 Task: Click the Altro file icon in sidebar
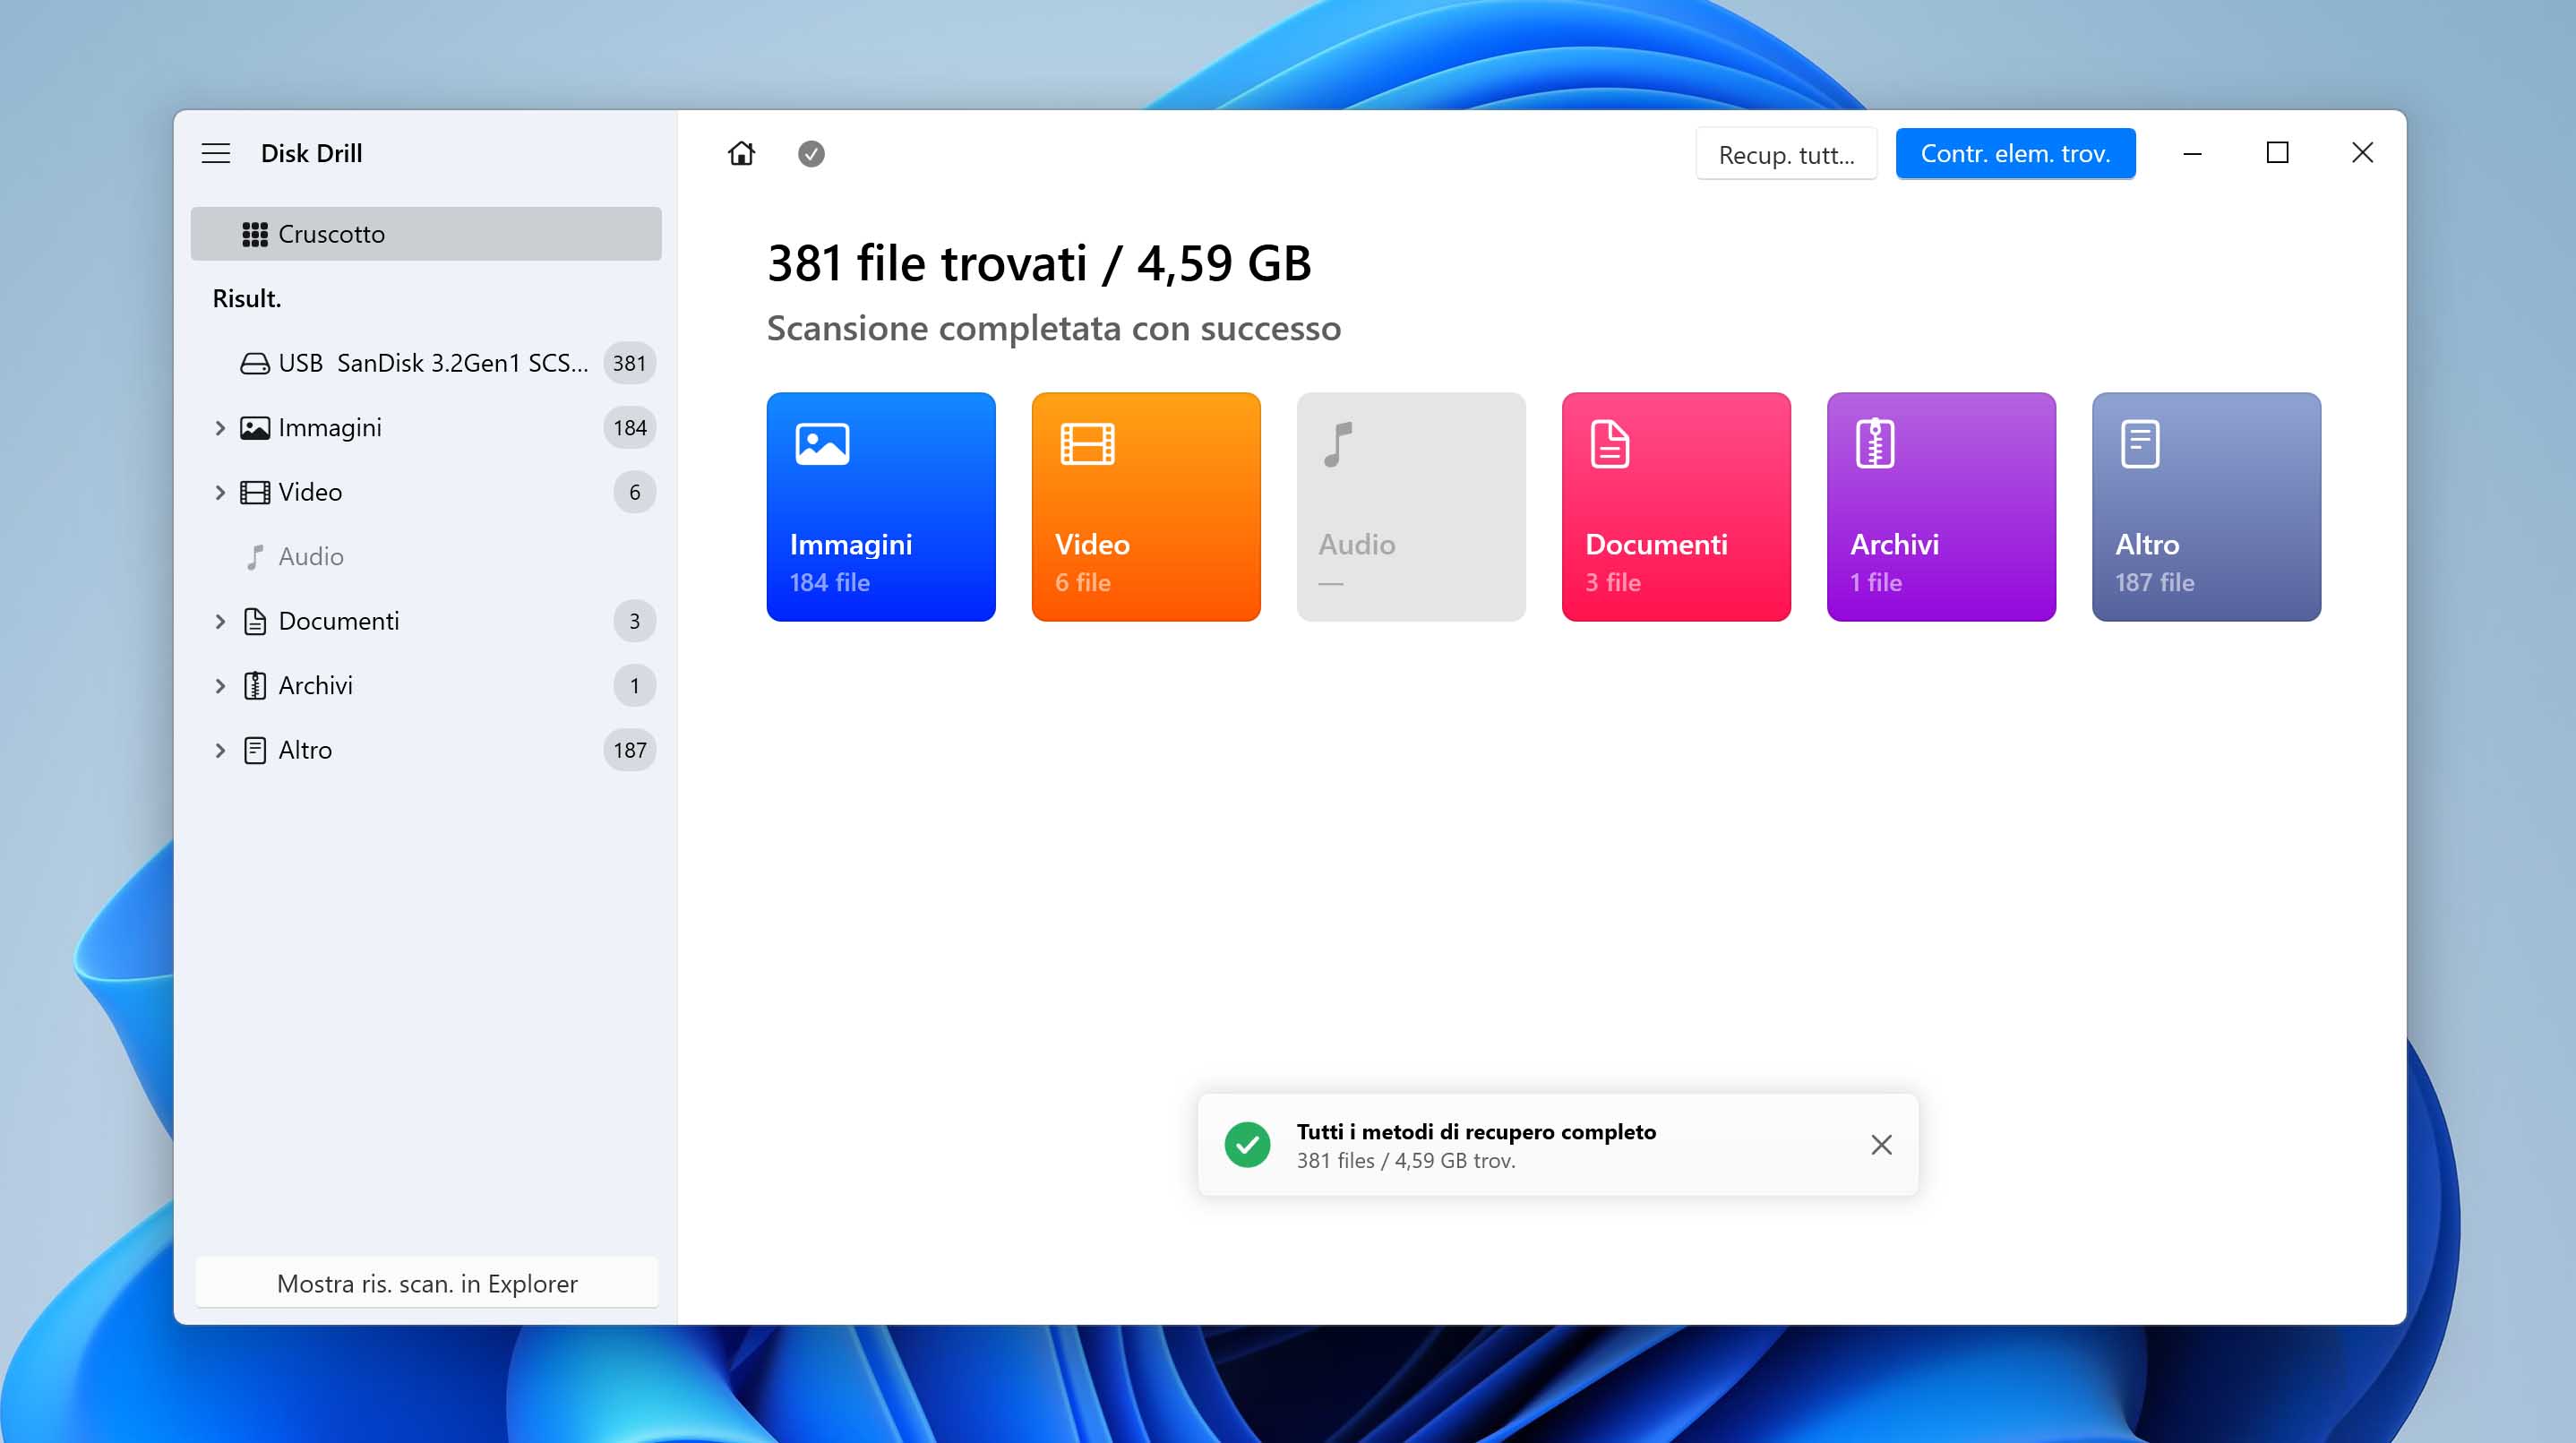(x=254, y=750)
